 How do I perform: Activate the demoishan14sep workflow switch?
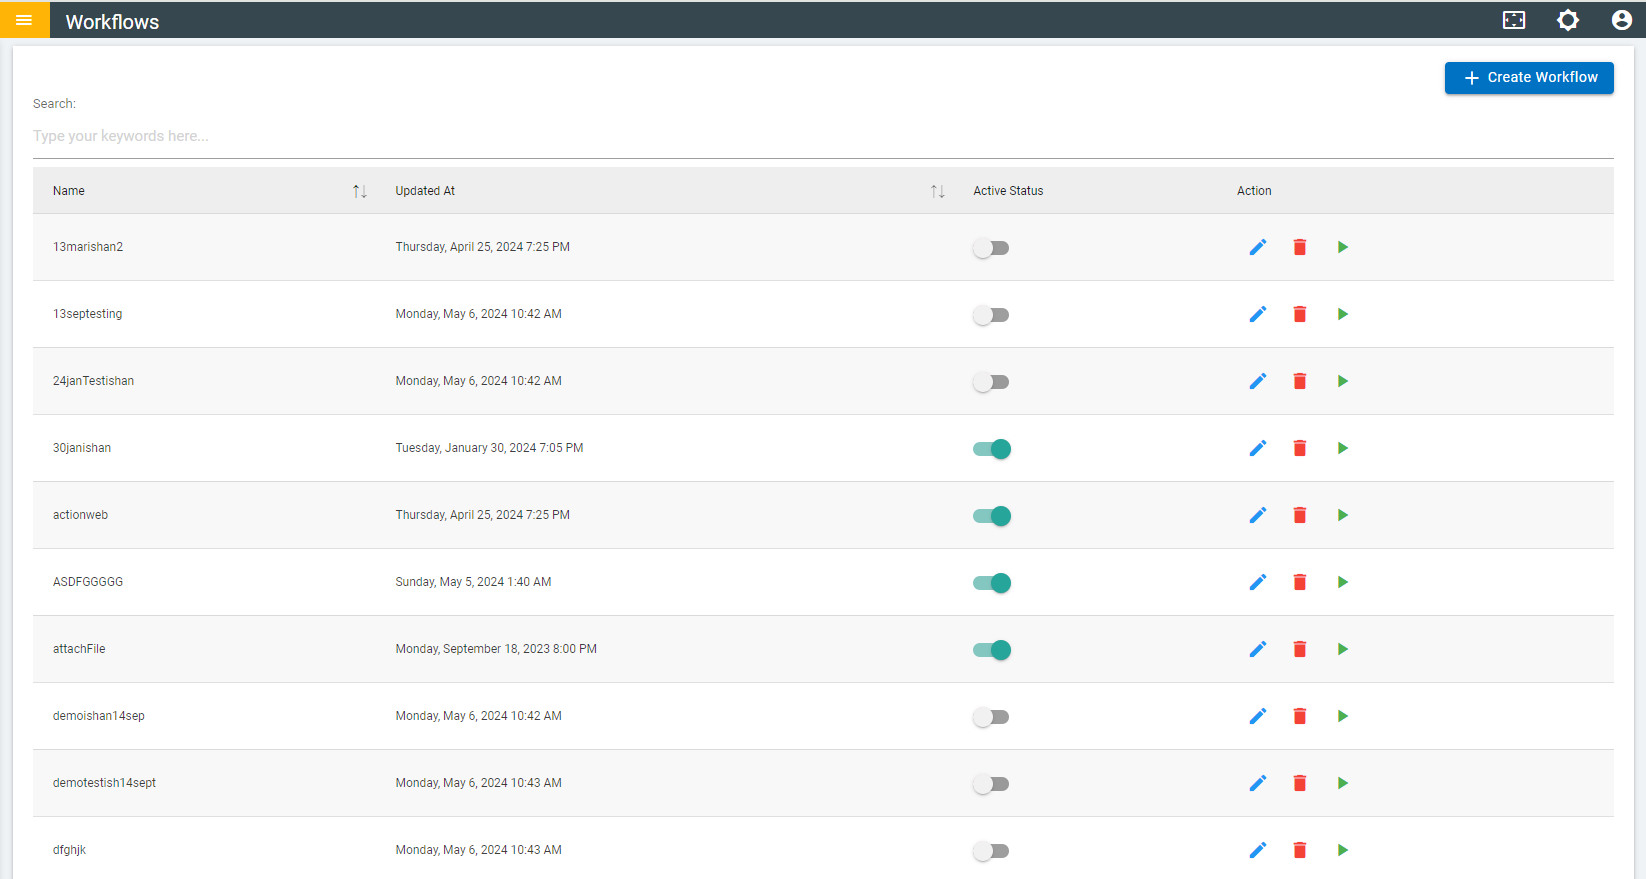(991, 717)
